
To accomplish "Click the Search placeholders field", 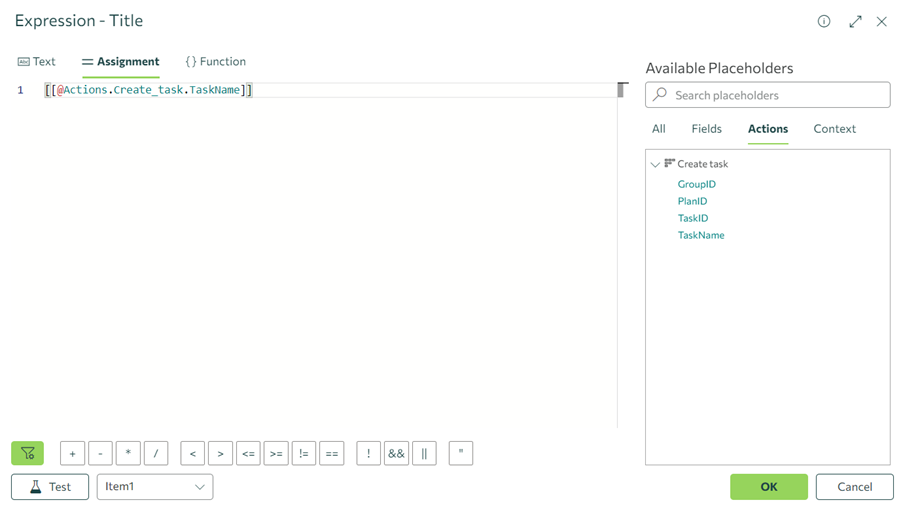I will point(768,95).
